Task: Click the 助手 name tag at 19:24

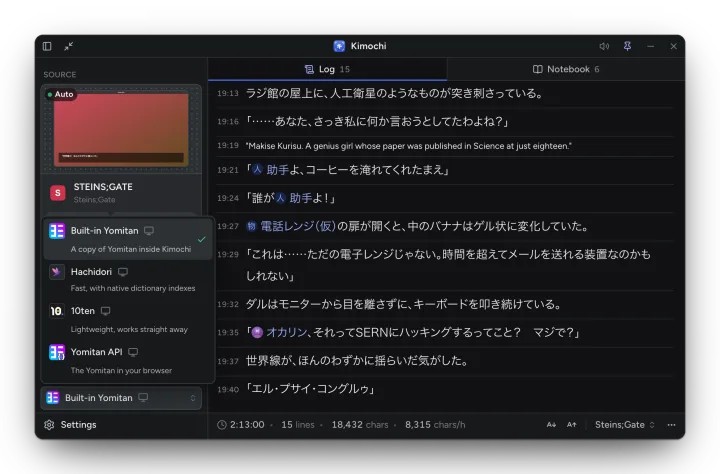Action: tap(301, 198)
